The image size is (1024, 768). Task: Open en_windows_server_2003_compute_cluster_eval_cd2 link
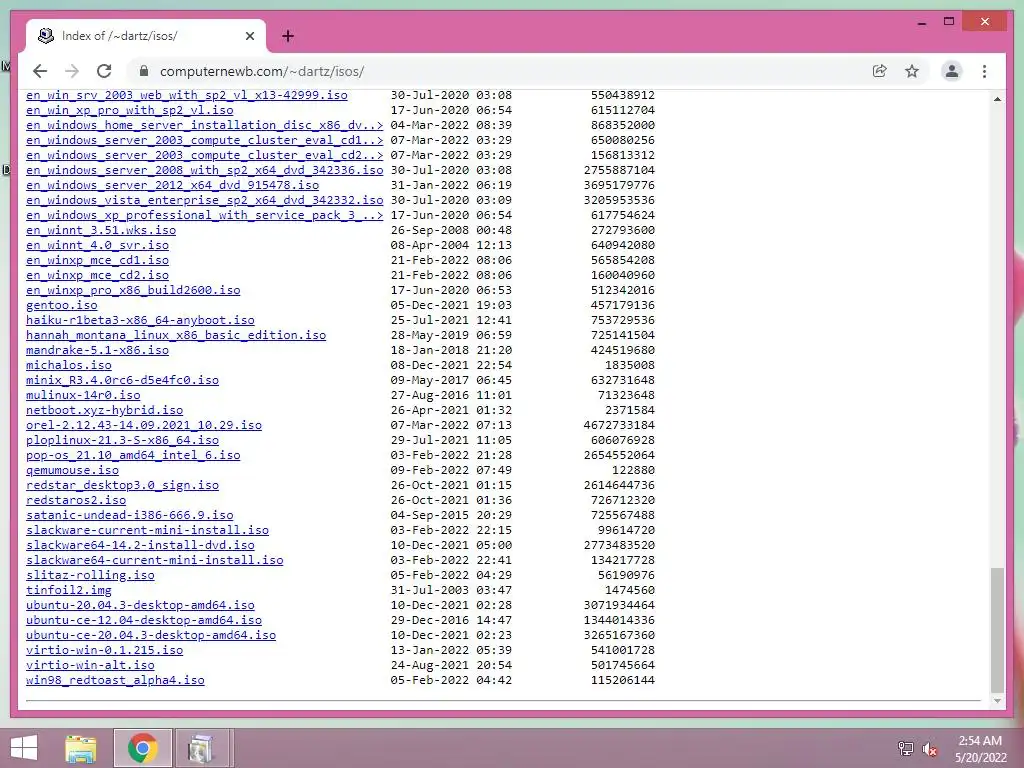click(204, 155)
